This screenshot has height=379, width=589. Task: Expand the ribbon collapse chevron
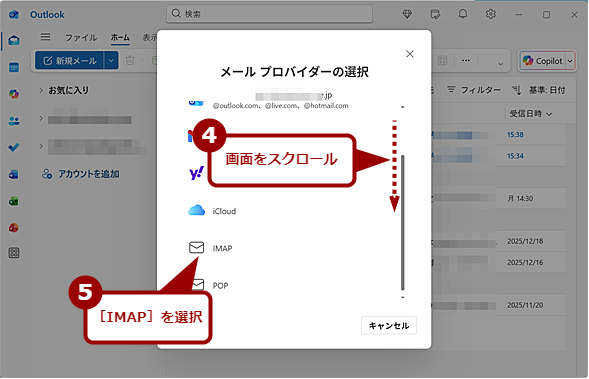[x=500, y=64]
